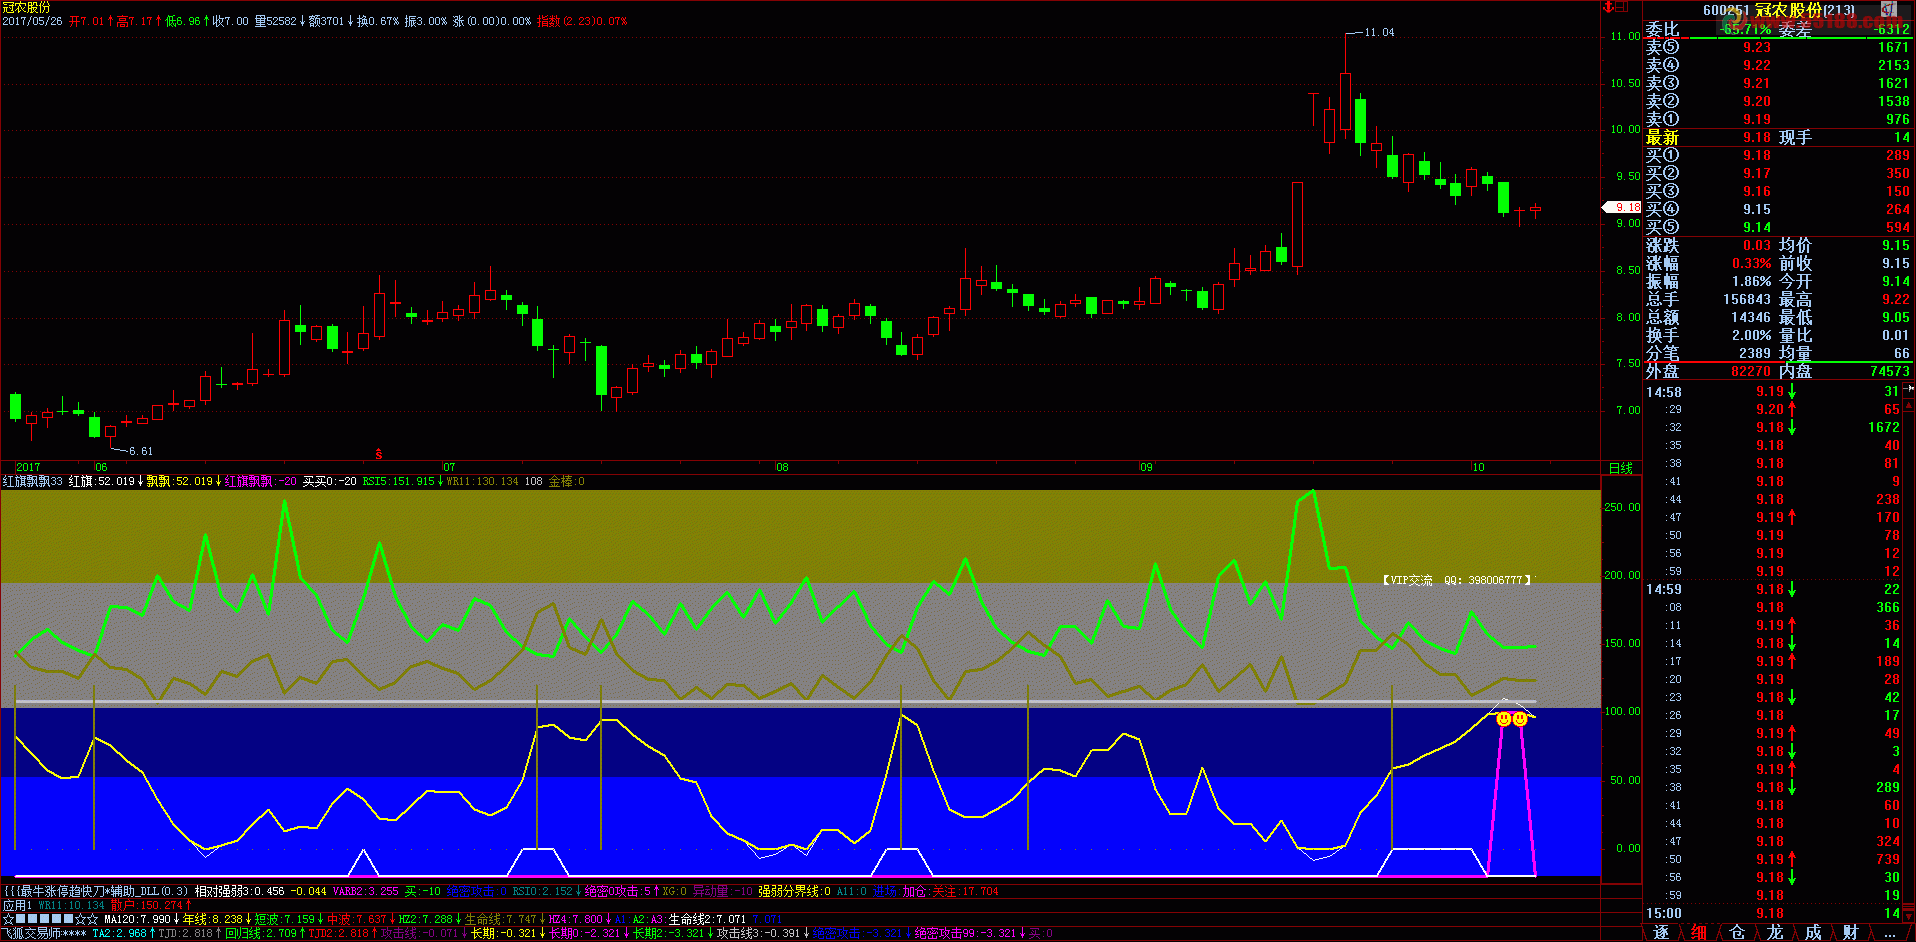Screen dimensions: 1916x942
Task: Click the first yellow smiley signal on indicator
Action: point(1503,718)
